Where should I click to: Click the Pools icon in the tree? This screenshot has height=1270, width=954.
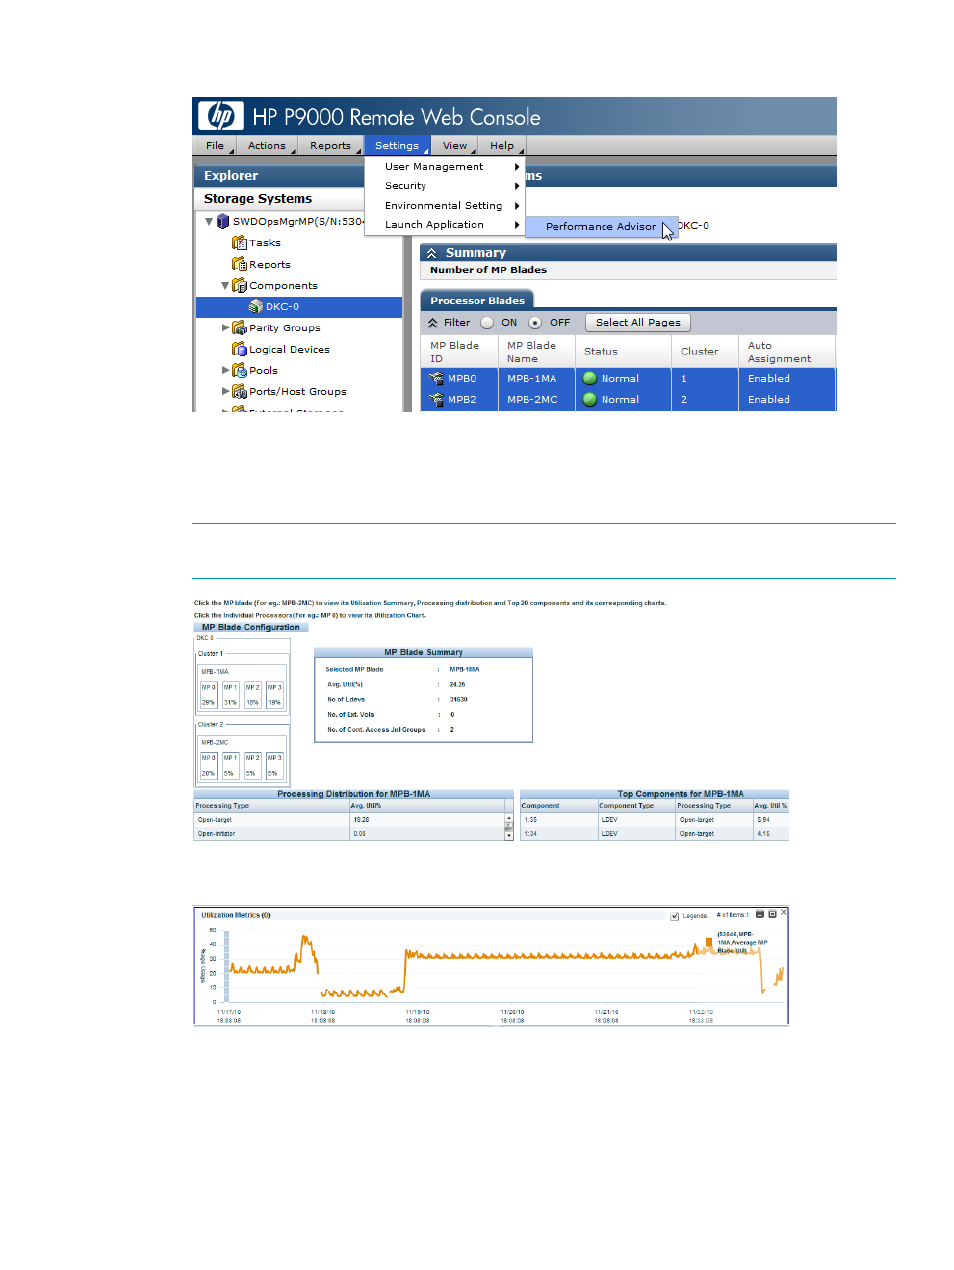point(239,370)
